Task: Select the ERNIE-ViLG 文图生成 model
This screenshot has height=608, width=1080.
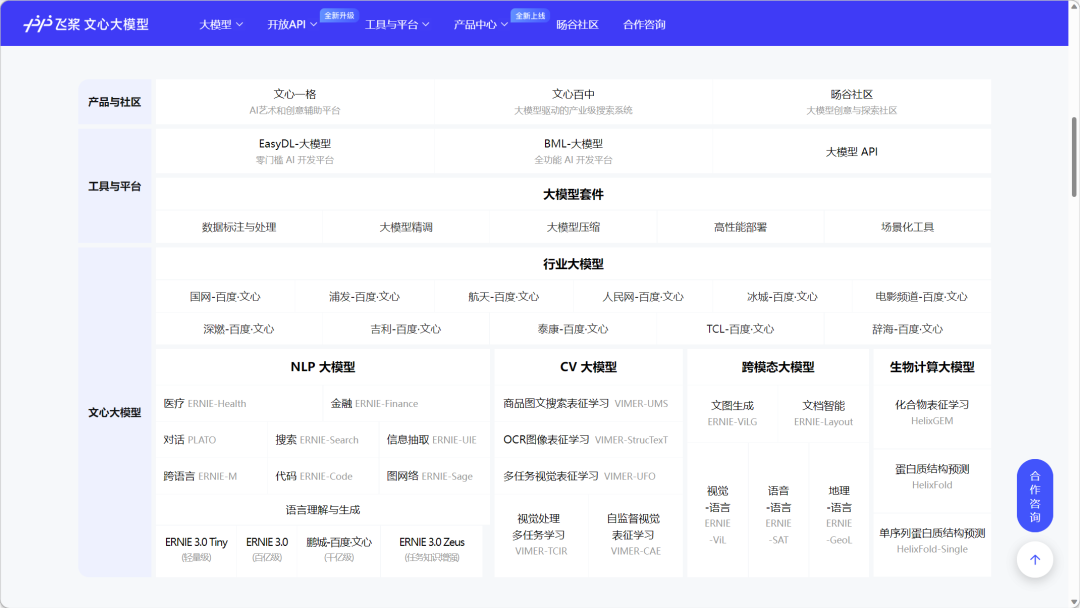Action: click(x=732, y=413)
